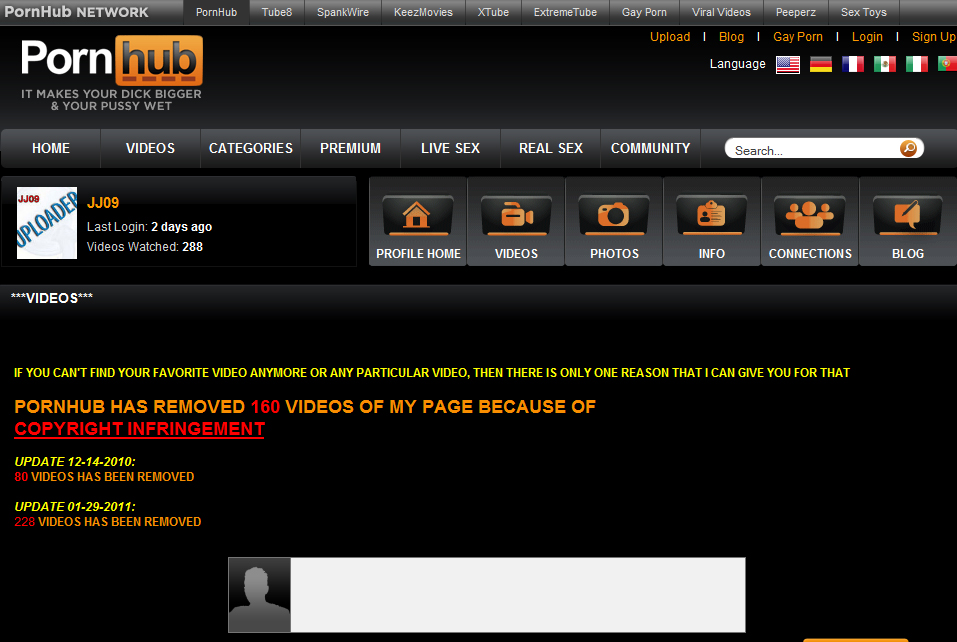Open the CATEGORIES nav tab
Viewport: 957px width, 642px height.
coord(251,148)
